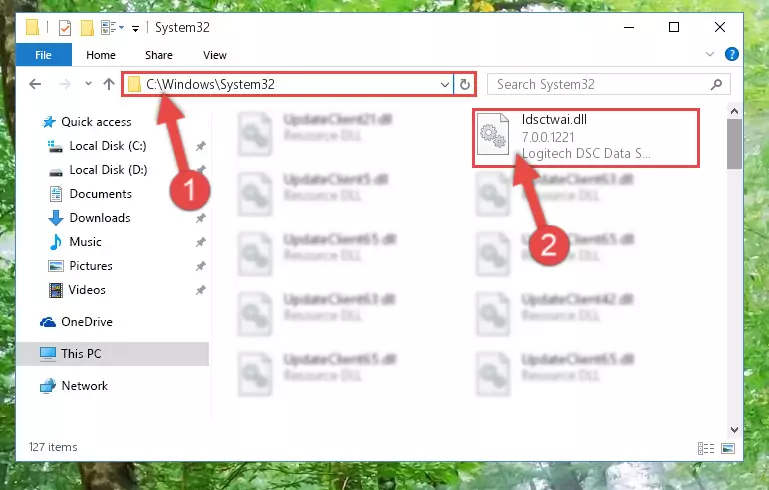Open Pictures in the sidebar

click(x=81, y=266)
